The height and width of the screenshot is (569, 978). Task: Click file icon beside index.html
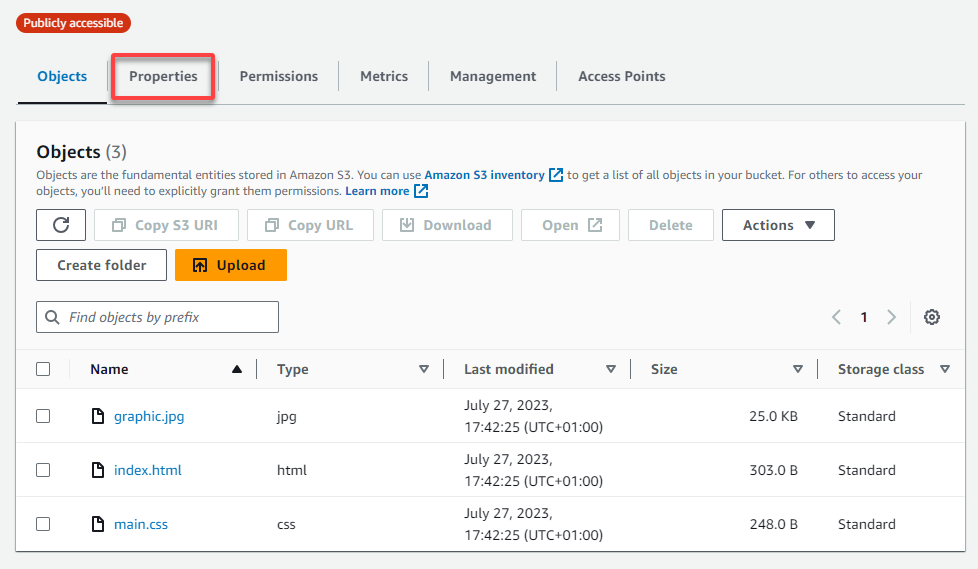pyautogui.click(x=98, y=470)
